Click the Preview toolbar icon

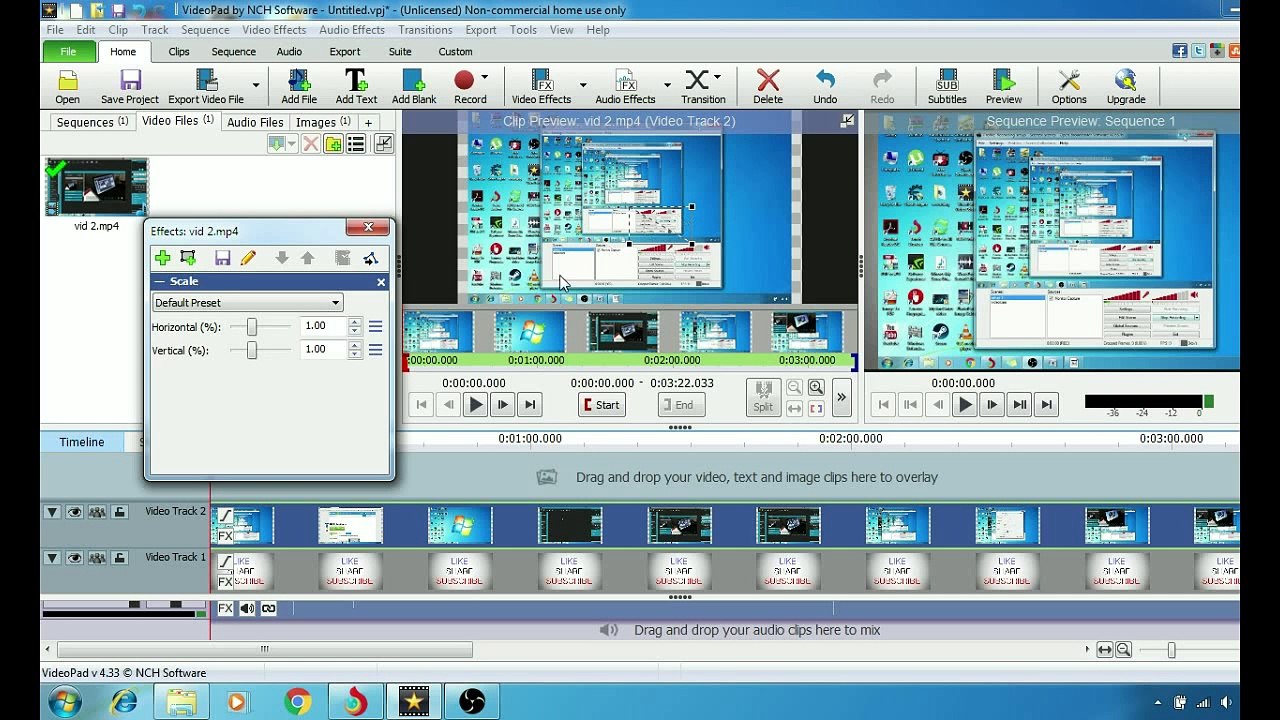1003,87
